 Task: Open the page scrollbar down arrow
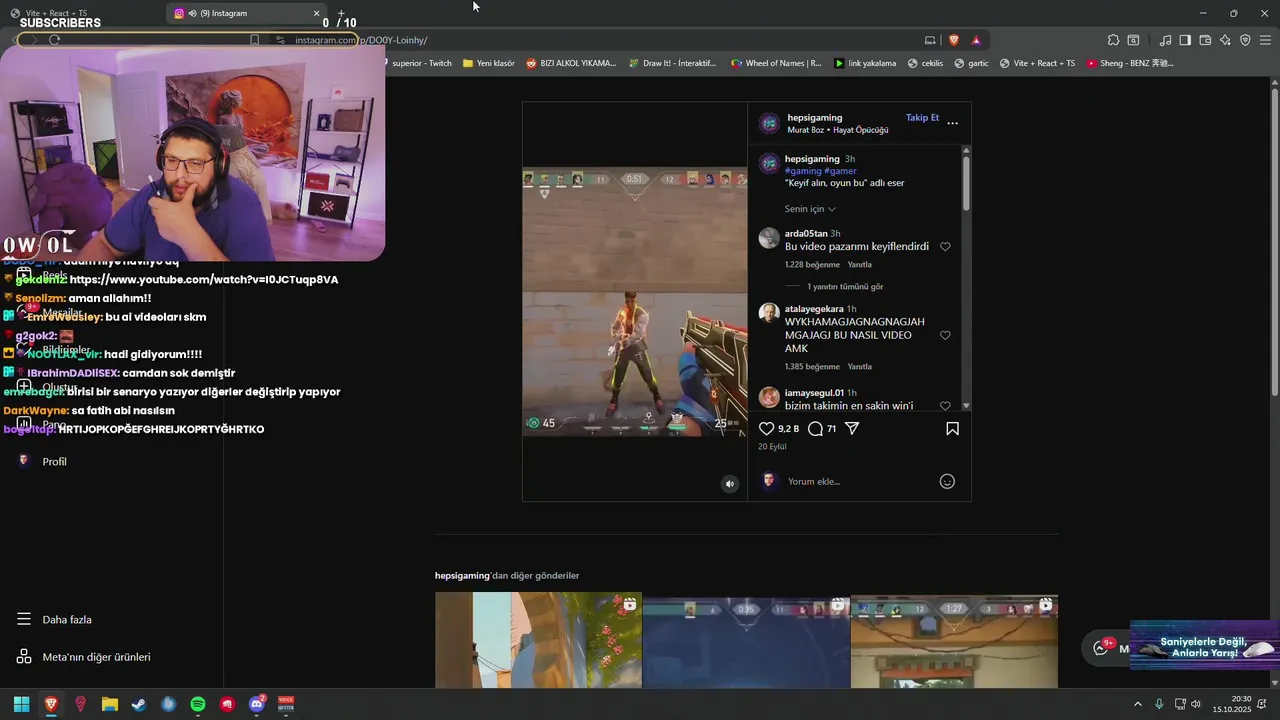point(1274,682)
